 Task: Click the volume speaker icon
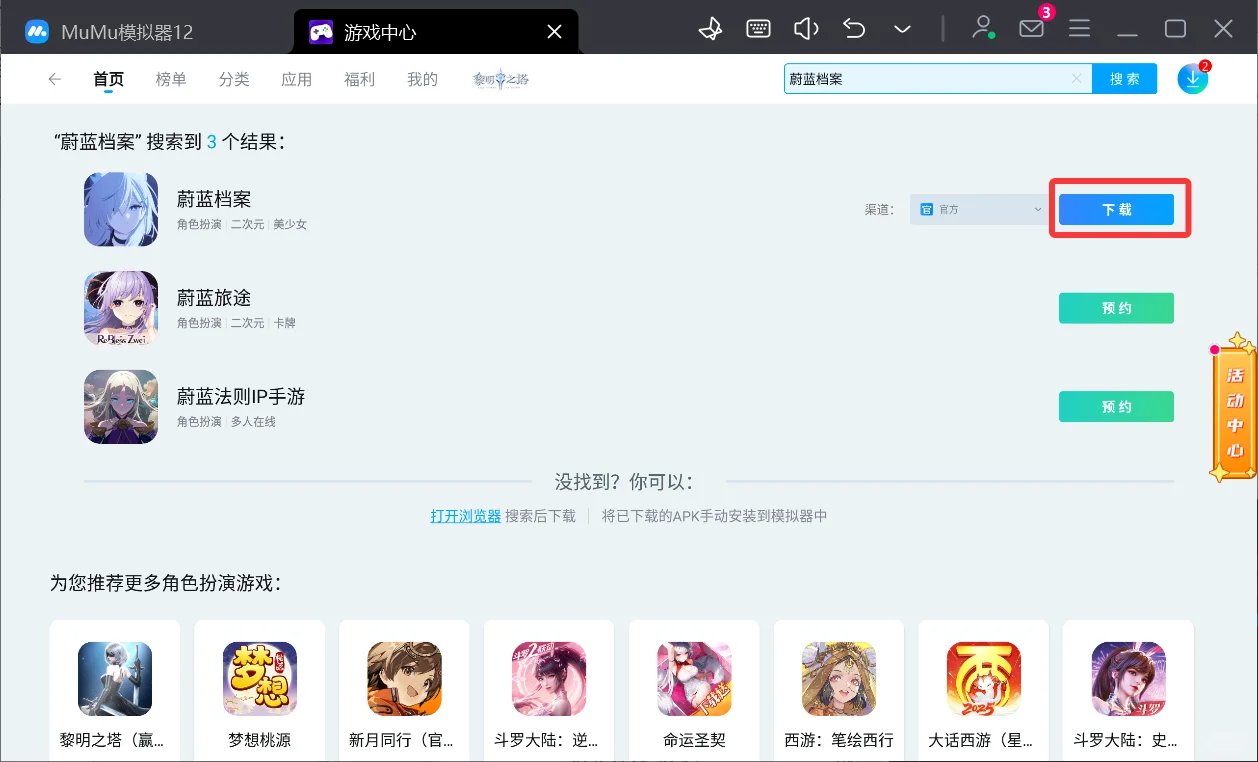click(806, 29)
